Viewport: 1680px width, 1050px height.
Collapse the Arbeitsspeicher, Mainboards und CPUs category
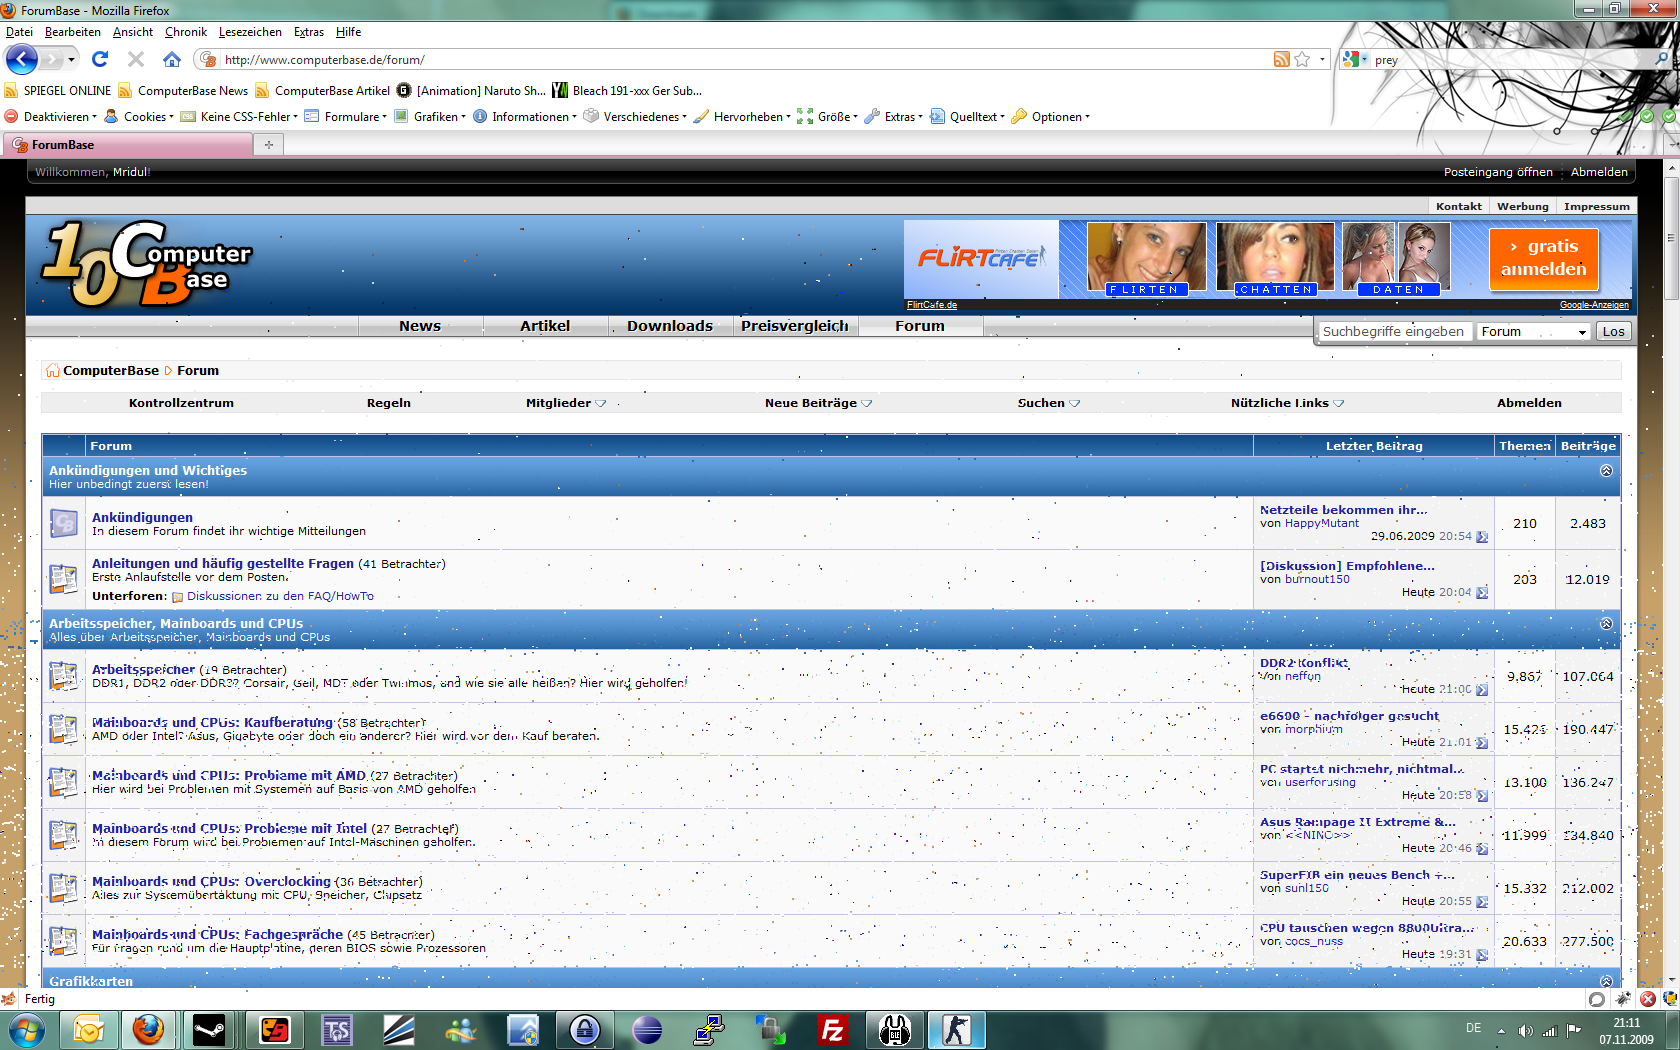point(1606,624)
